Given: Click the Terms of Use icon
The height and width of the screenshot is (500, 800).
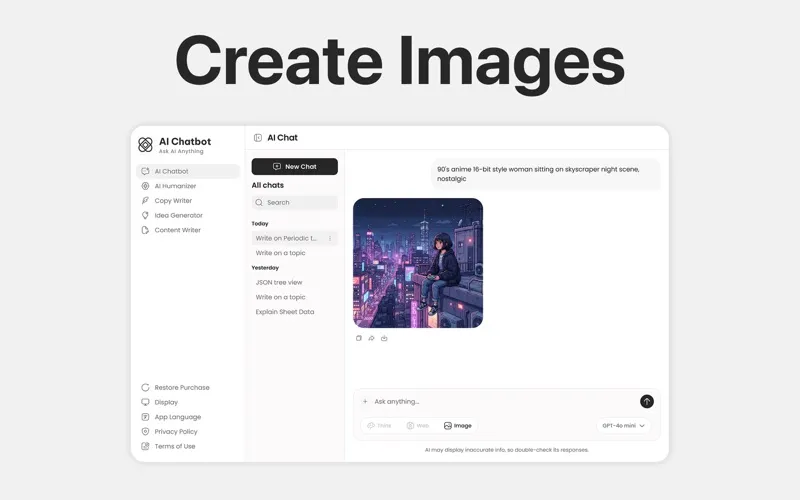Looking at the screenshot, I should [x=145, y=446].
